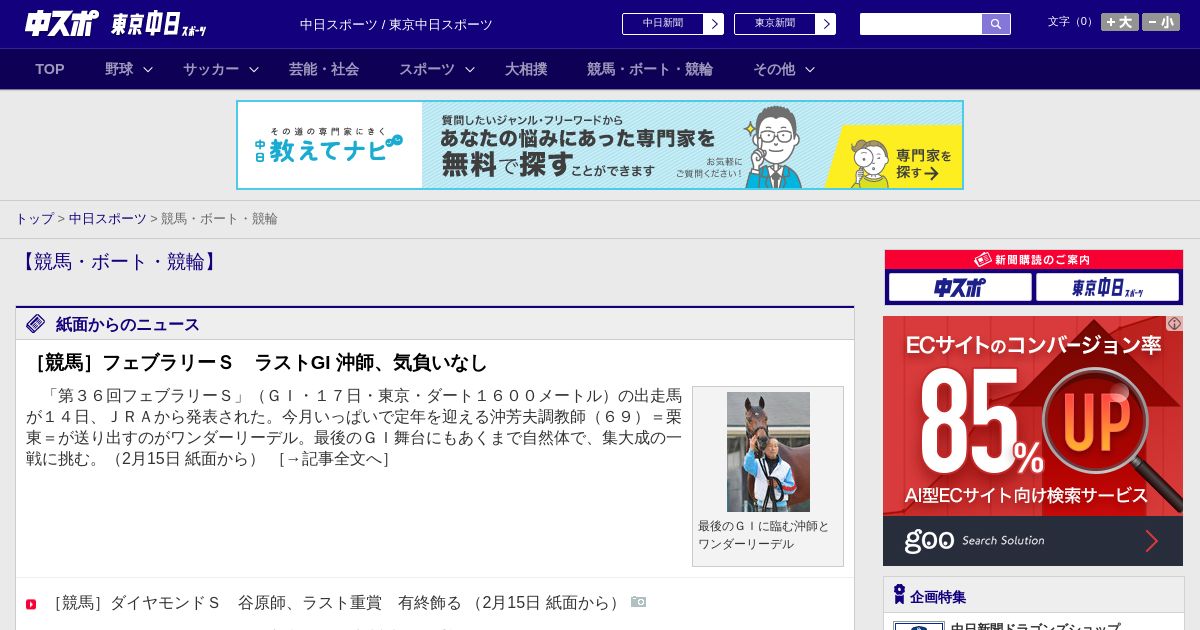Click the 企画特集 section heading

pyautogui.click(x=938, y=597)
